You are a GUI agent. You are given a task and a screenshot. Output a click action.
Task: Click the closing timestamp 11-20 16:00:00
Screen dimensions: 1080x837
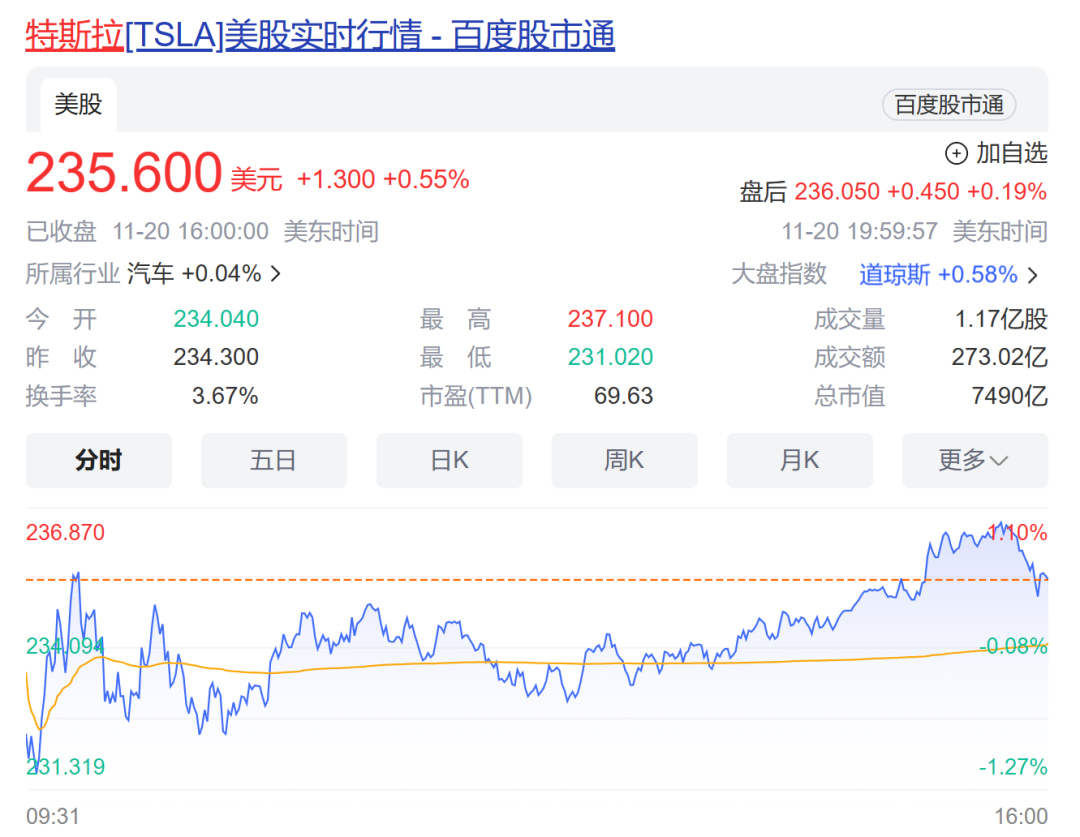click(x=190, y=231)
